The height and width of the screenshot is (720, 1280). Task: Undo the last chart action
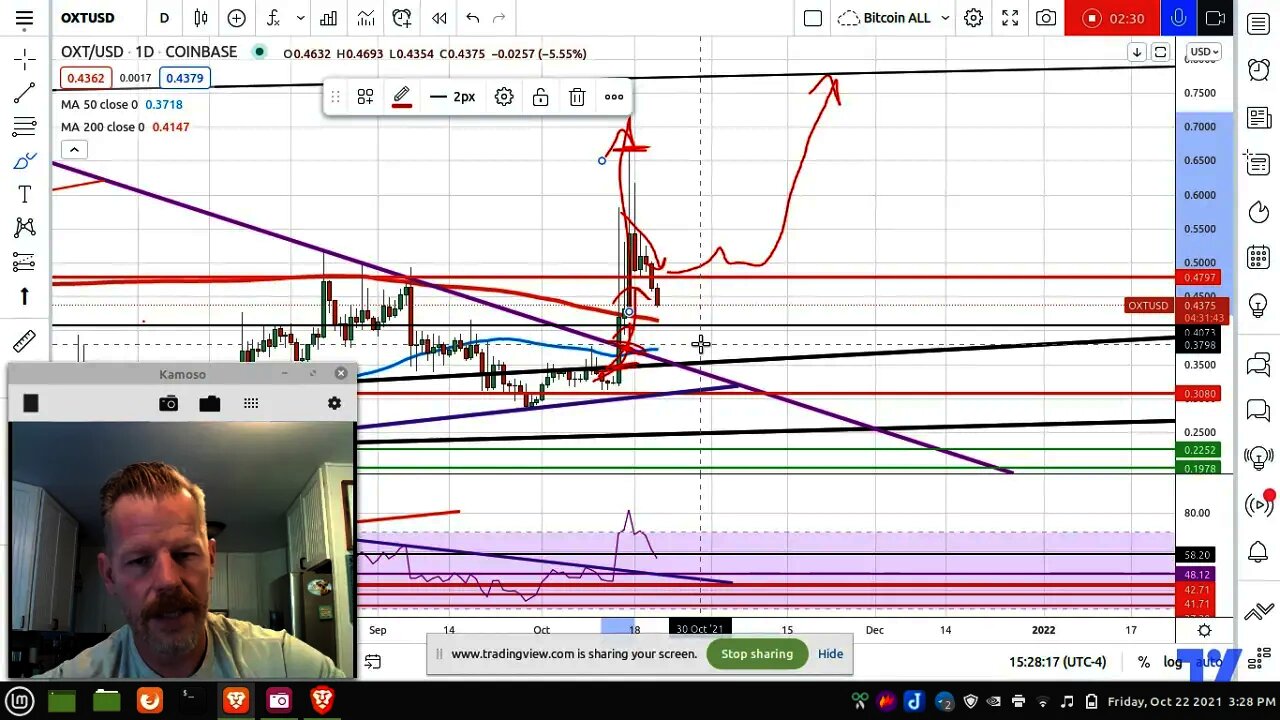click(472, 18)
